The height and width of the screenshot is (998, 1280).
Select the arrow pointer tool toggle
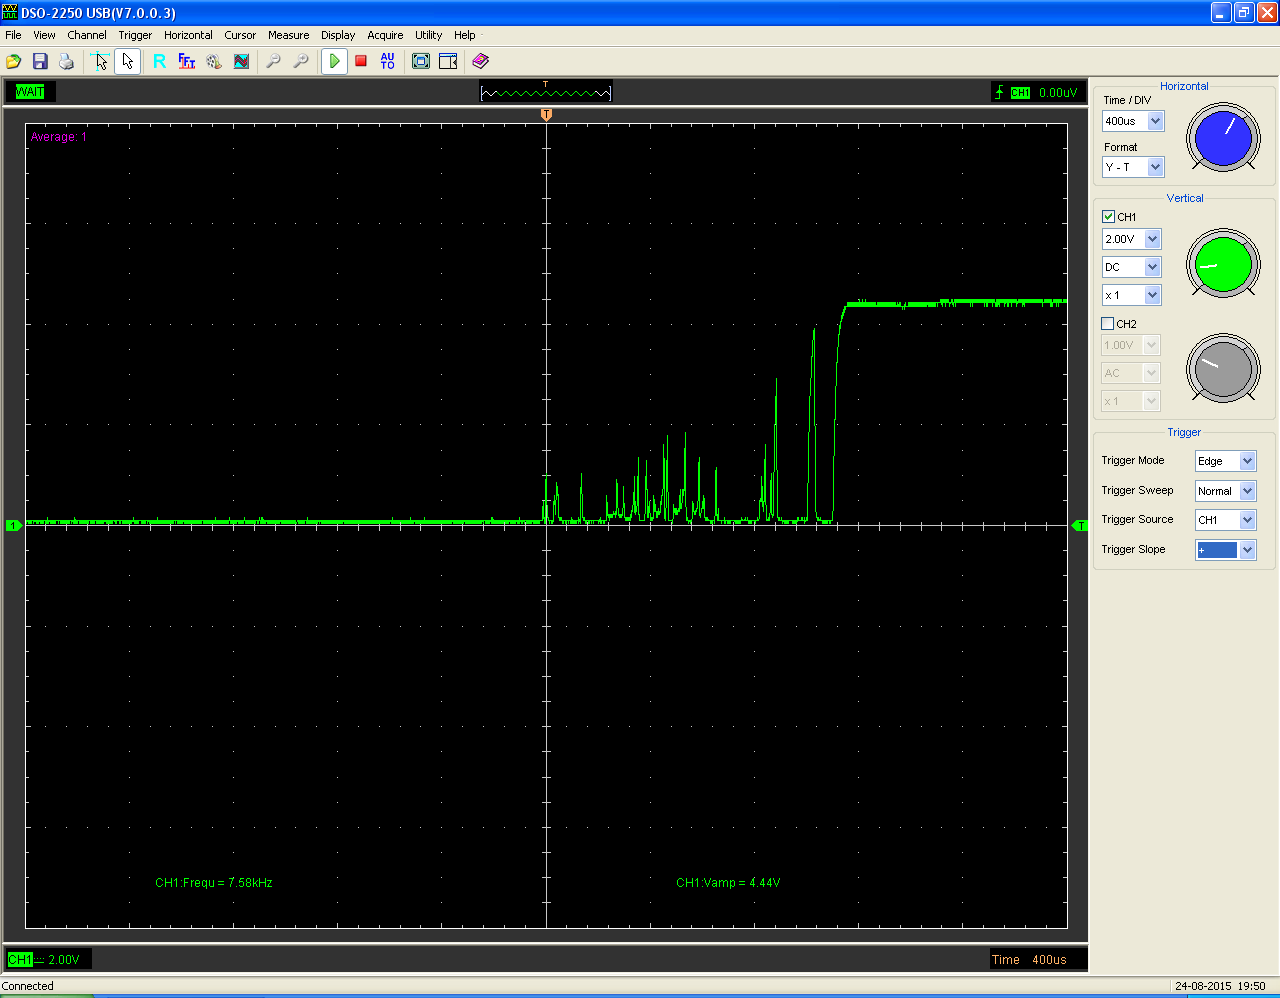127,62
